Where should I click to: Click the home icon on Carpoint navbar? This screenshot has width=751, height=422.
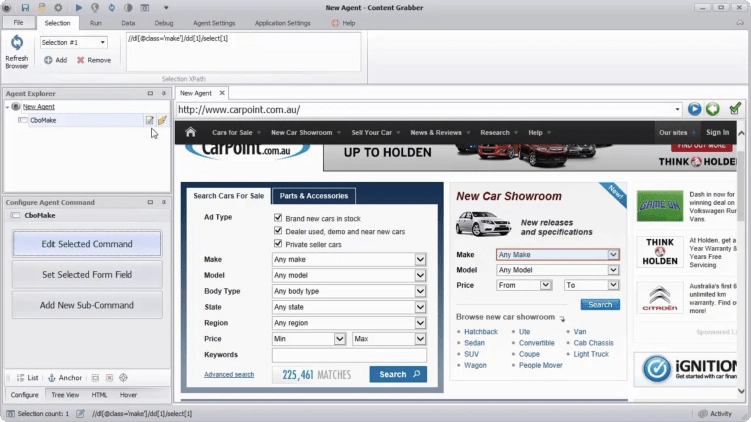pos(190,132)
